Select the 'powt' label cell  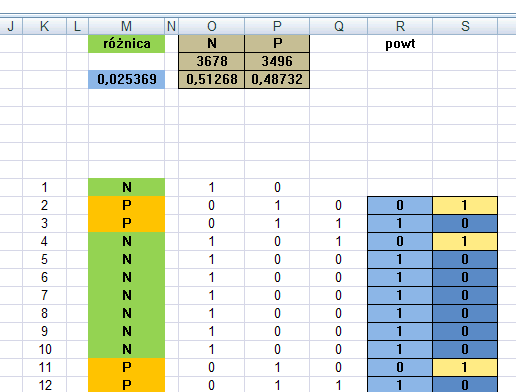point(400,44)
